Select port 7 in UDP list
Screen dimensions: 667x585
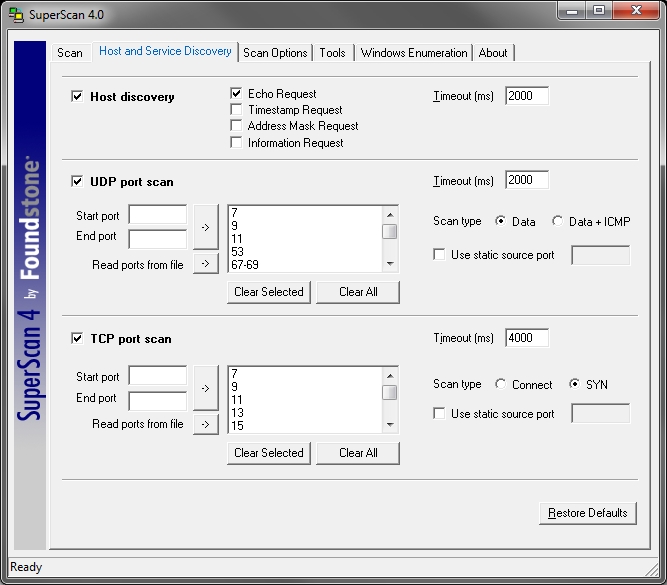click(x=306, y=212)
